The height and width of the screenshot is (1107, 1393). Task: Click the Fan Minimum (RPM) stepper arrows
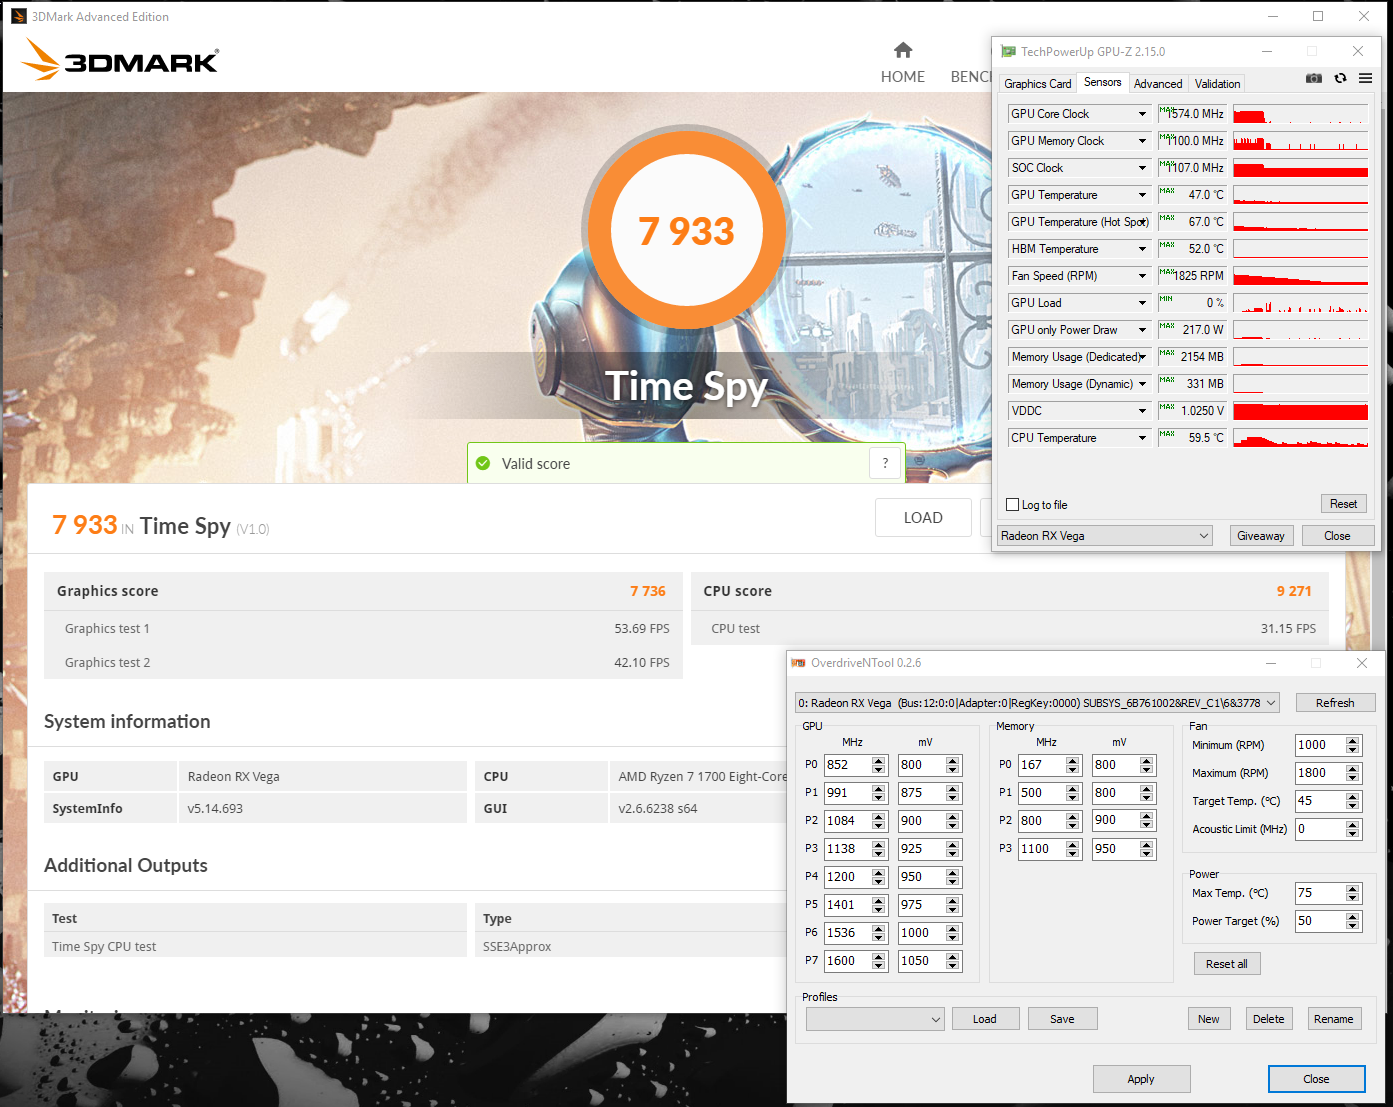click(1353, 745)
